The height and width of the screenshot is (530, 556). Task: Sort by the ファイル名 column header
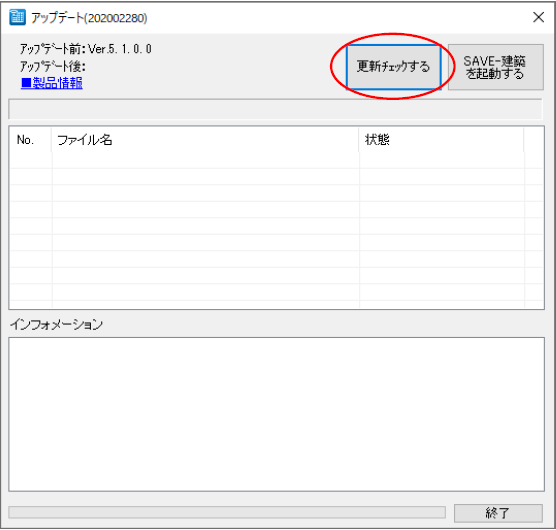coord(205,140)
